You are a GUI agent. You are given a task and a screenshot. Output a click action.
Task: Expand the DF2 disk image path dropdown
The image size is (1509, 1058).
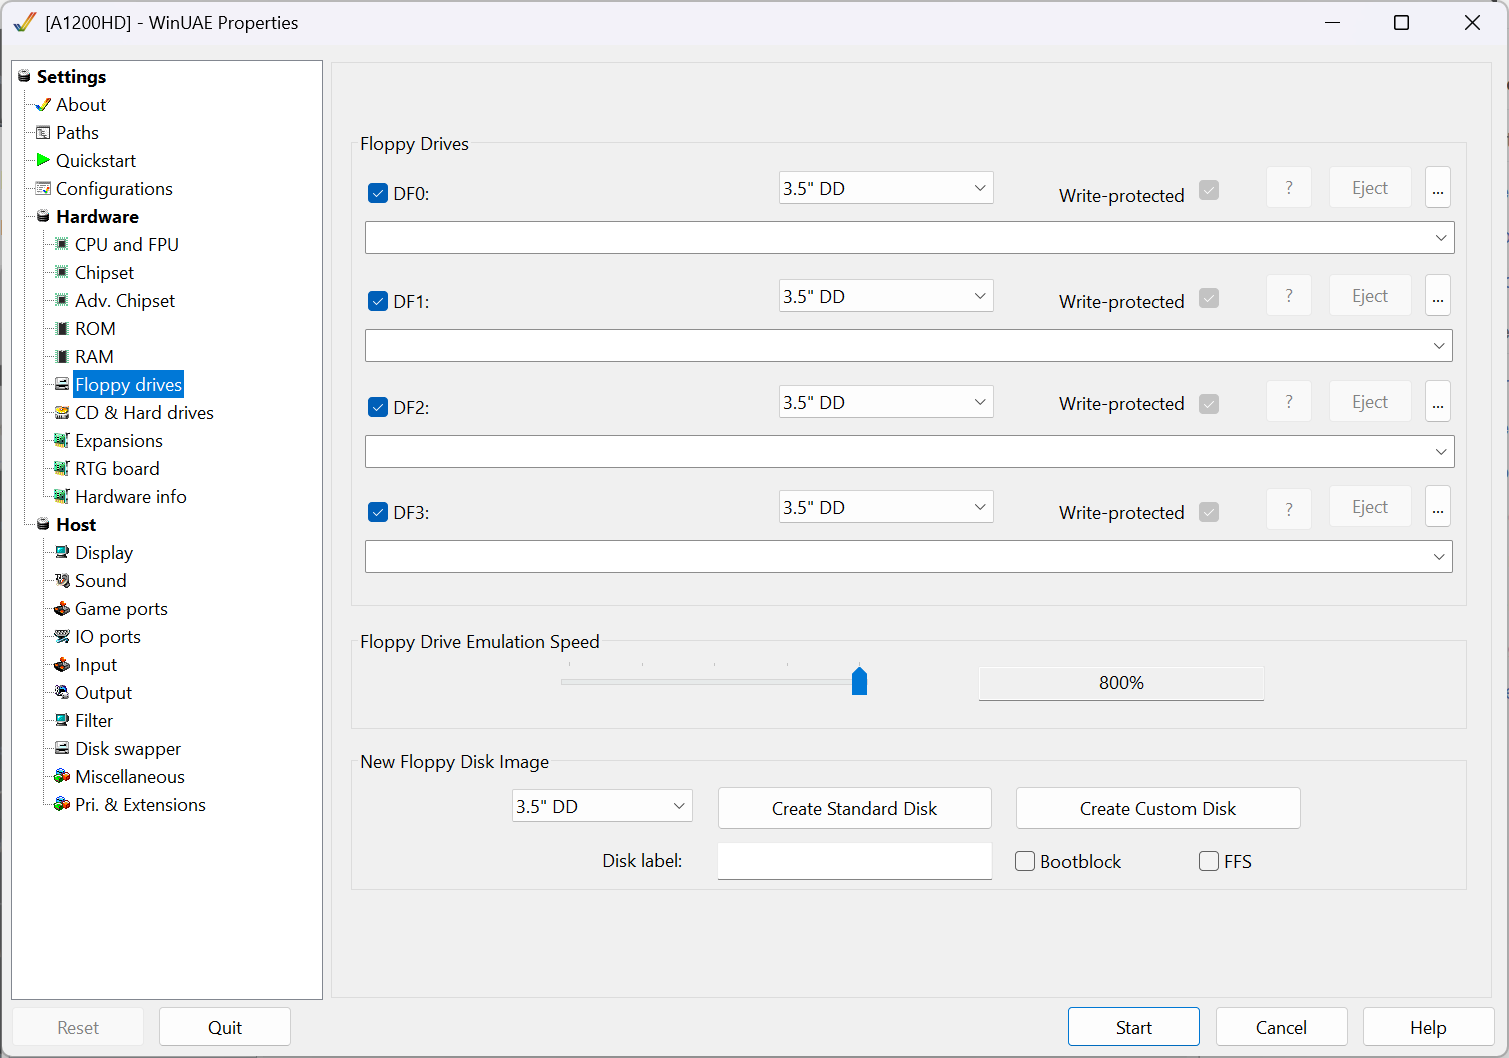[x=1440, y=452]
